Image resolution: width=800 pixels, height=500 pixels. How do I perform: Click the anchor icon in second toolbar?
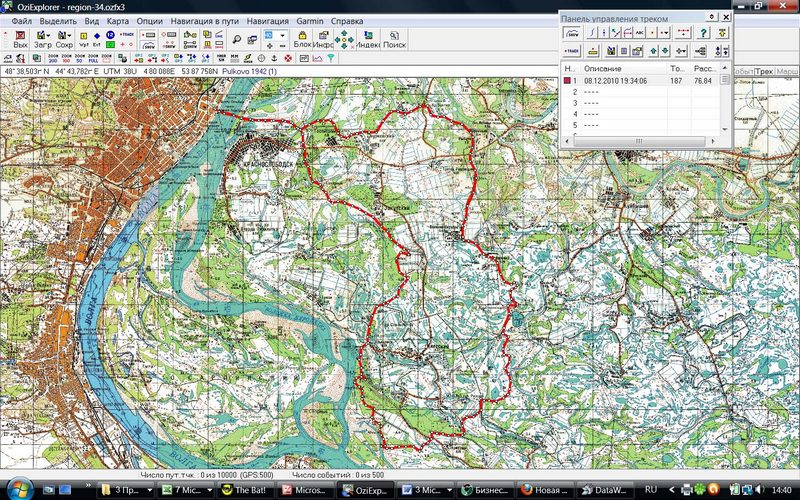[274, 58]
